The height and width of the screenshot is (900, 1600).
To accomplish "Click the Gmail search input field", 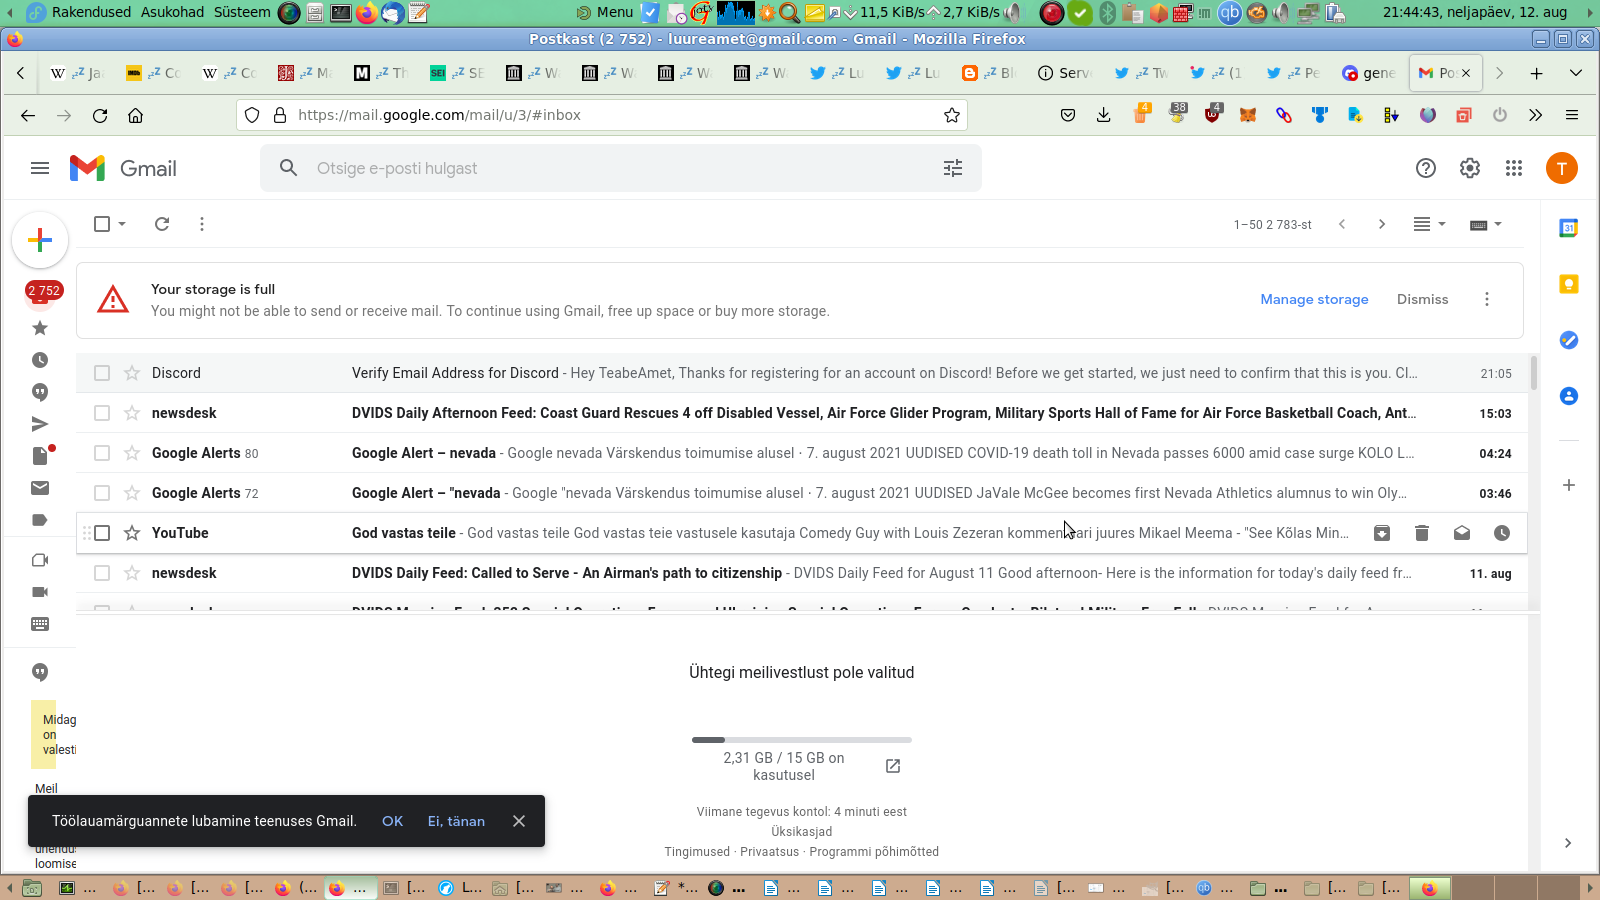I will pos(621,168).
